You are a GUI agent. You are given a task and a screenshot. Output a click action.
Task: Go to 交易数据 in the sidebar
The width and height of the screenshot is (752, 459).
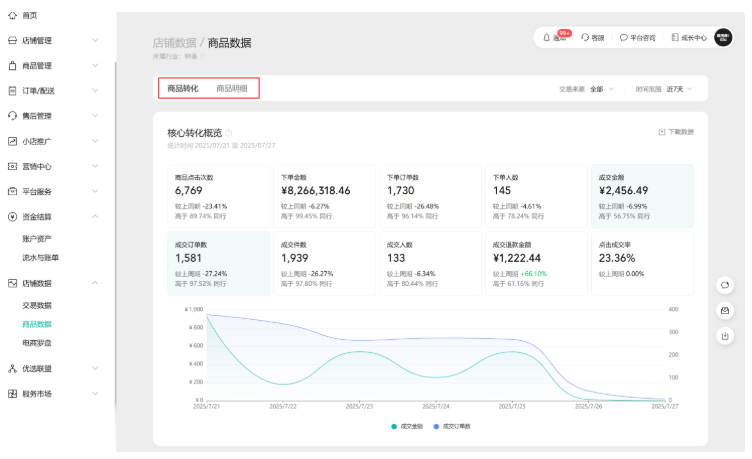click(x=37, y=305)
